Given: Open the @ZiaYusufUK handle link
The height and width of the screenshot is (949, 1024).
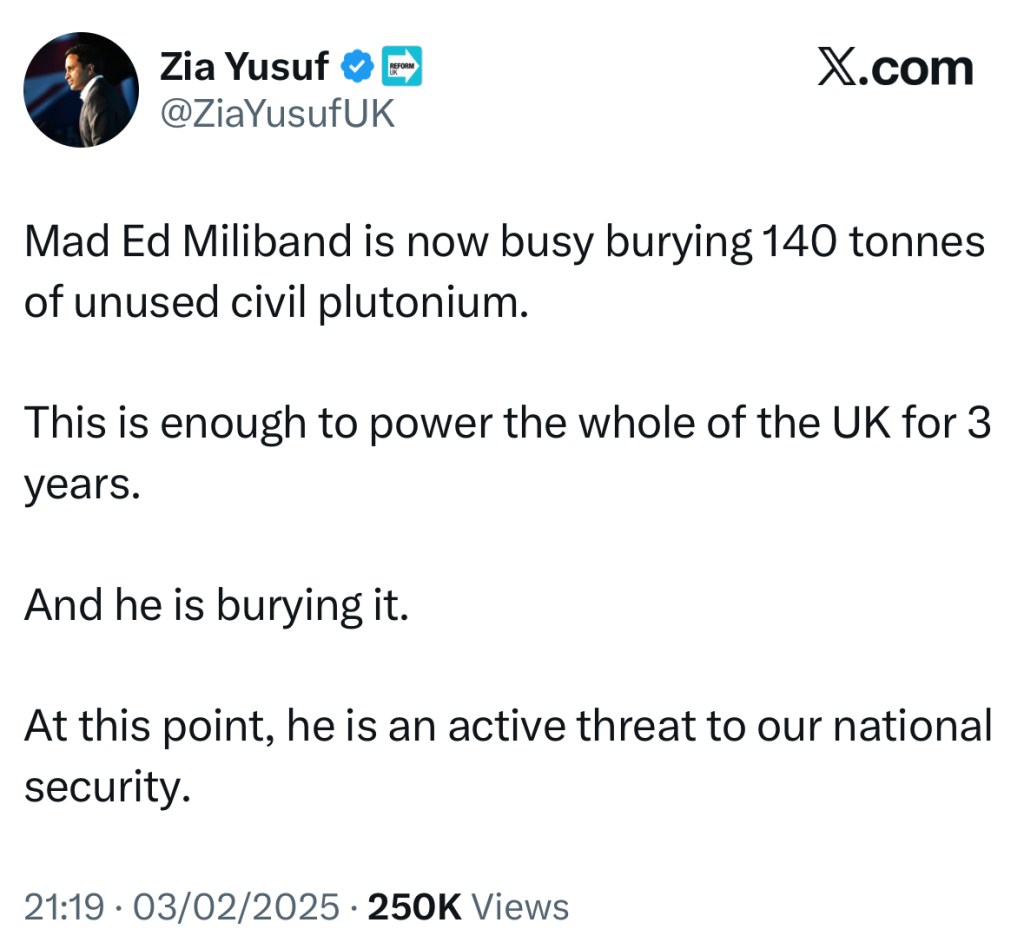Looking at the screenshot, I should (277, 114).
